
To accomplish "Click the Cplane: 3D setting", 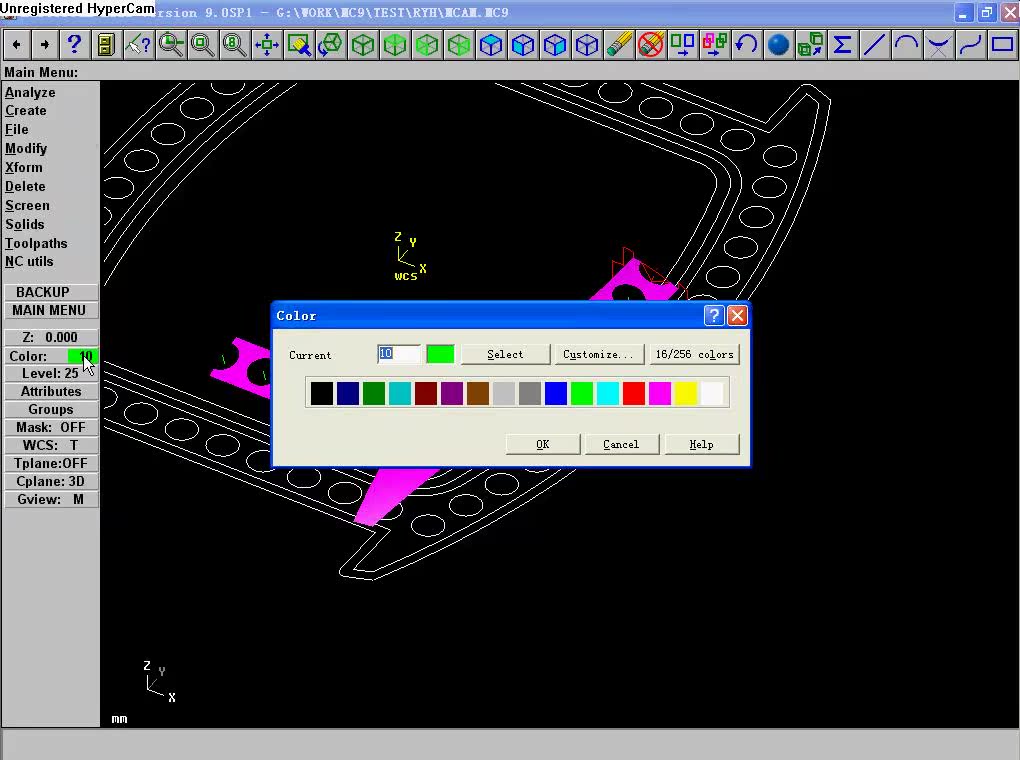I will pyautogui.click(x=51, y=482).
